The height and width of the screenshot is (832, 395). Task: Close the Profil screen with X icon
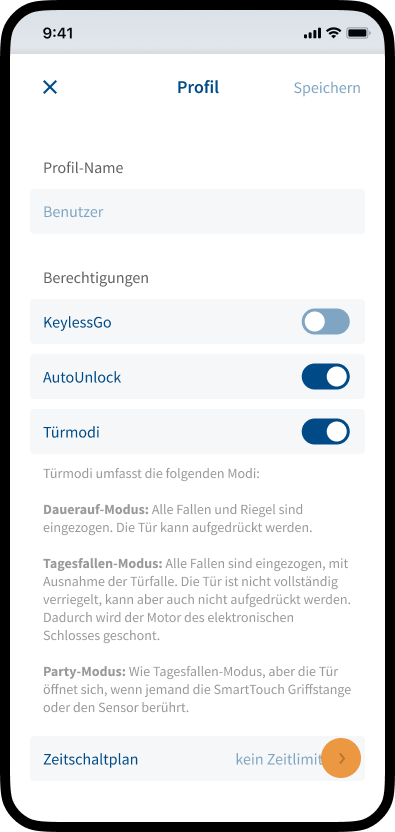[50, 88]
